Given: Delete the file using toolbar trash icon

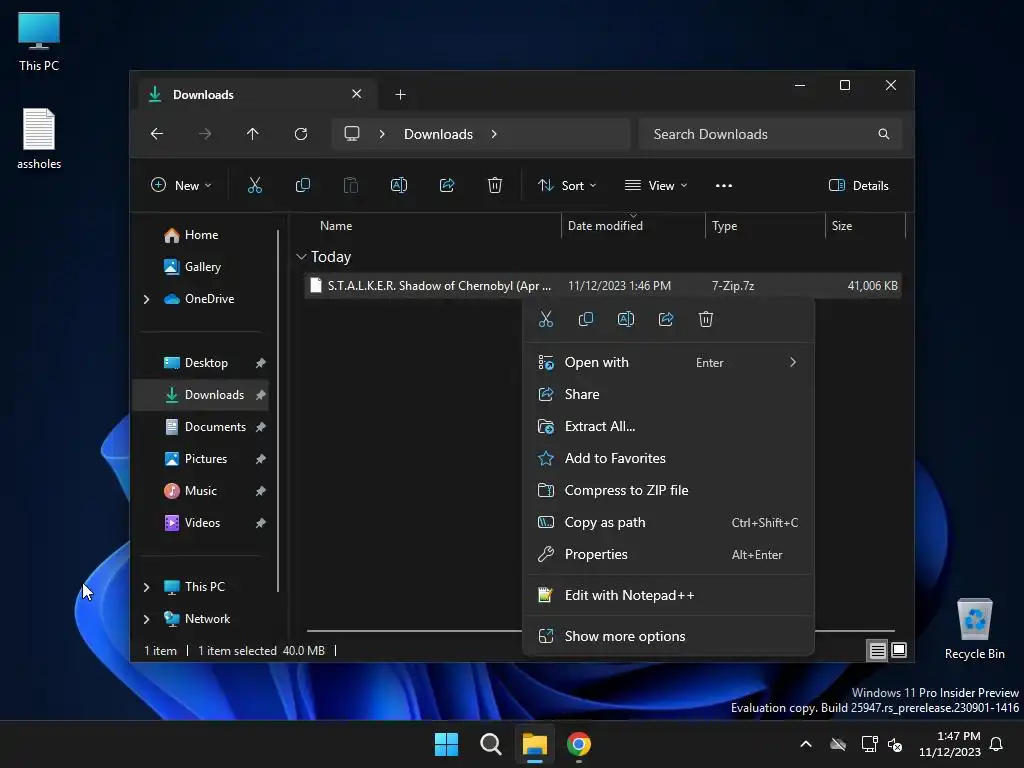Looking at the screenshot, I should (495, 185).
